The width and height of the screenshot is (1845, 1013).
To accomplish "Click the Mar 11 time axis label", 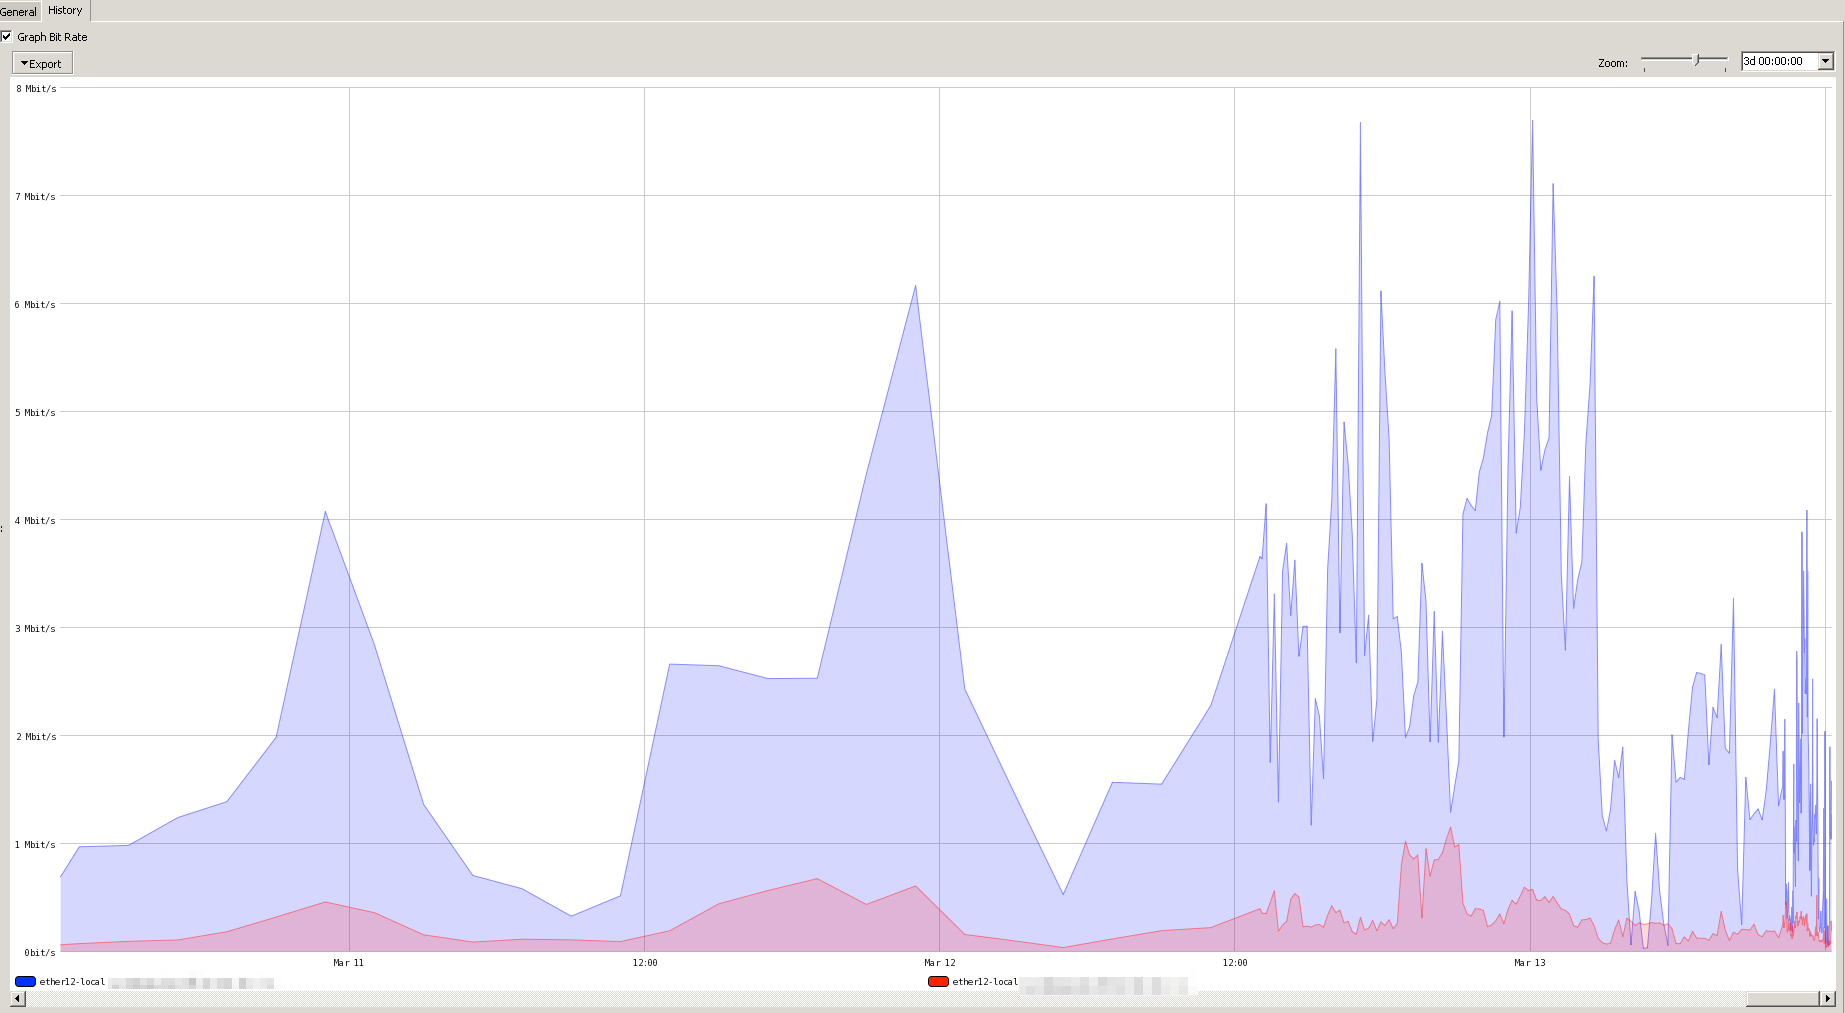I will [348, 963].
